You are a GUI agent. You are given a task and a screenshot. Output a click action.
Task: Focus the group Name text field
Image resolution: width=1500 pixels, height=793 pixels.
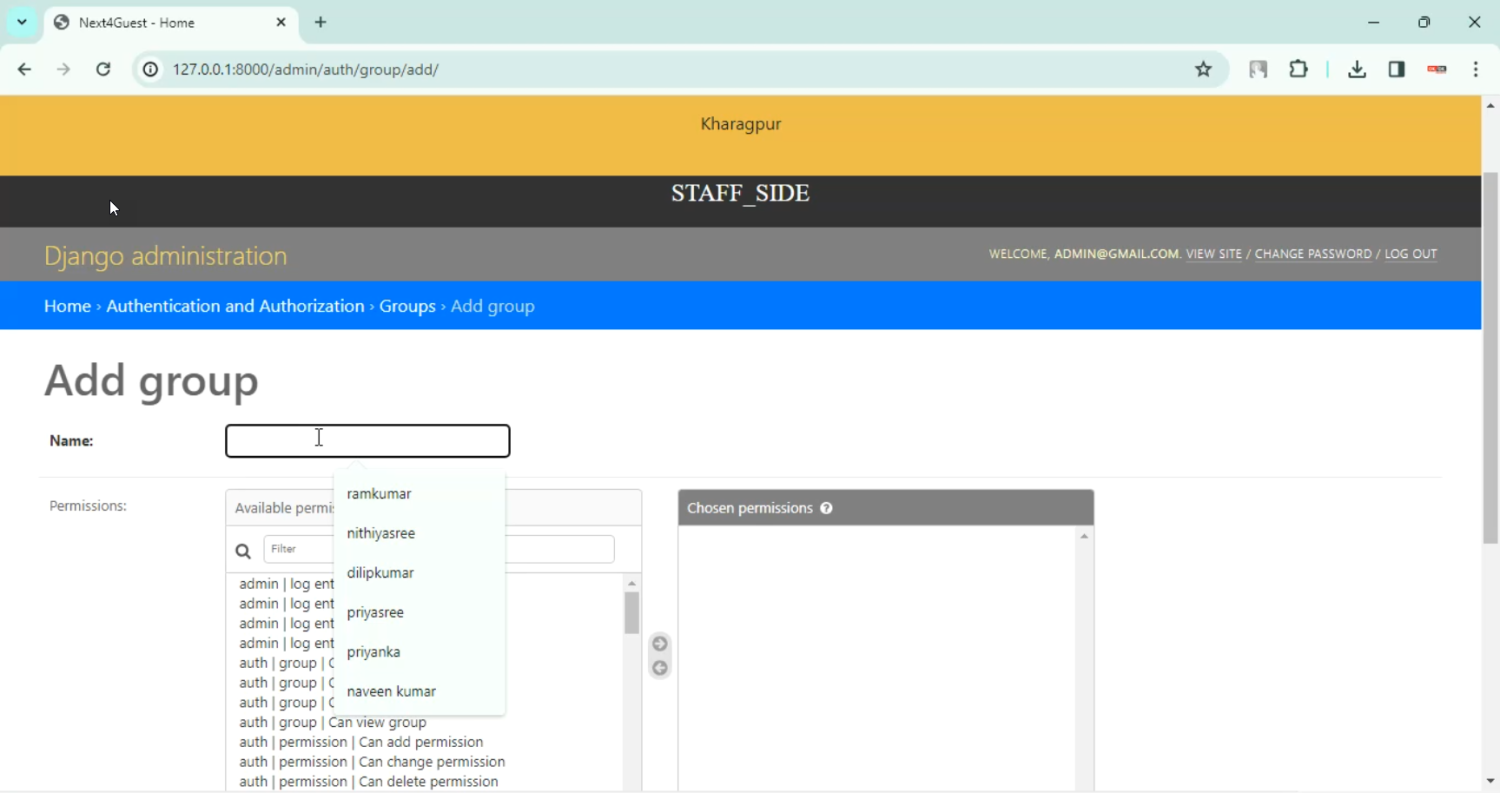[368, 441]
